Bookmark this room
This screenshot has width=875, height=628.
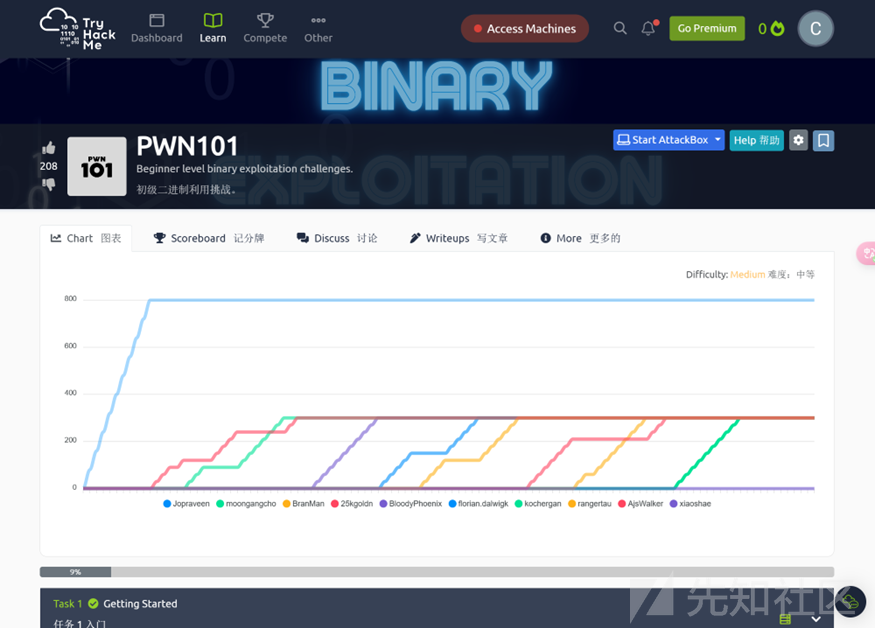pyautogui.click(x=824, y=140)
